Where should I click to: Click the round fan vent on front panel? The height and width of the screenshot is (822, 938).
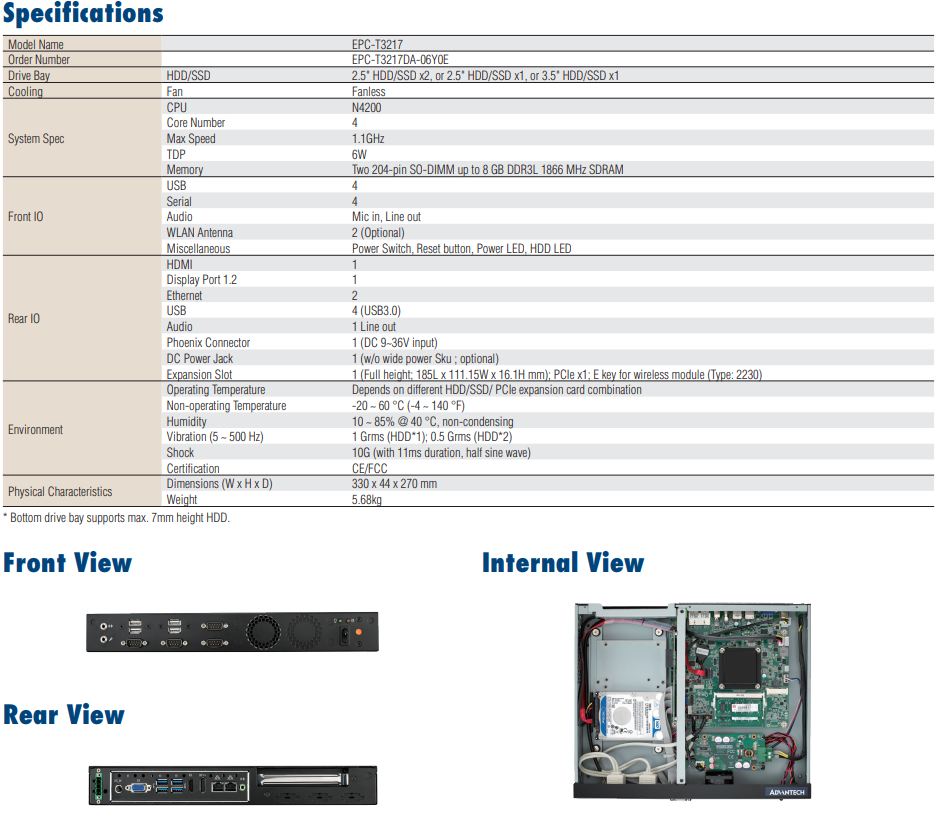coord(265,631)
